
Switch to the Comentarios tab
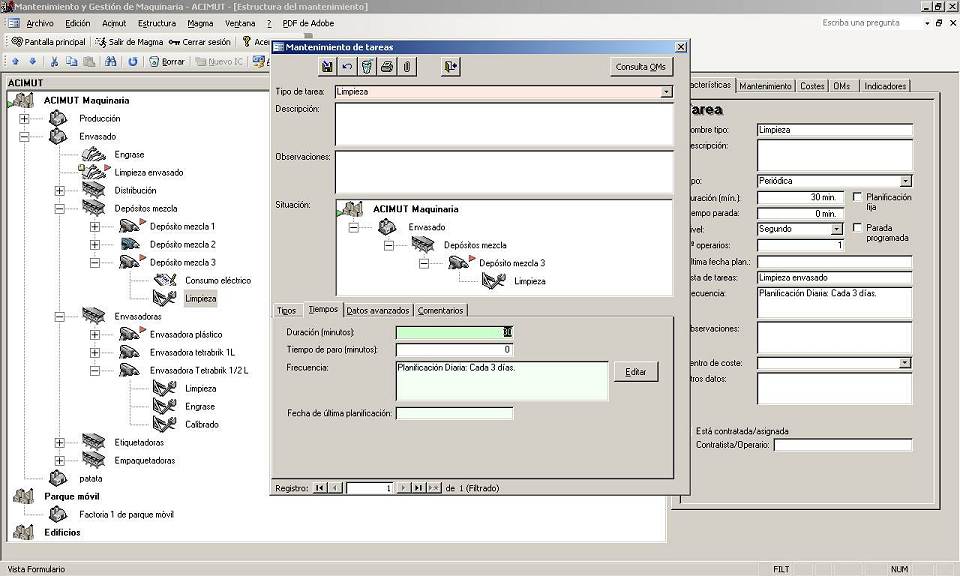[x=440, y=310]
